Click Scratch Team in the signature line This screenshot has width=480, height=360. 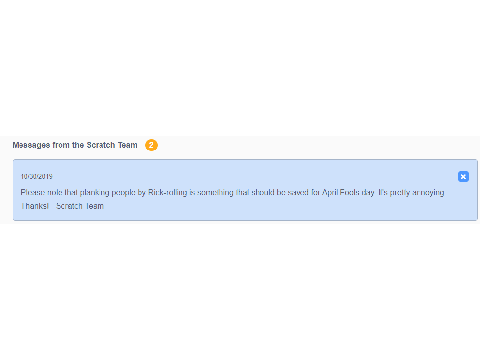point(80,206)
